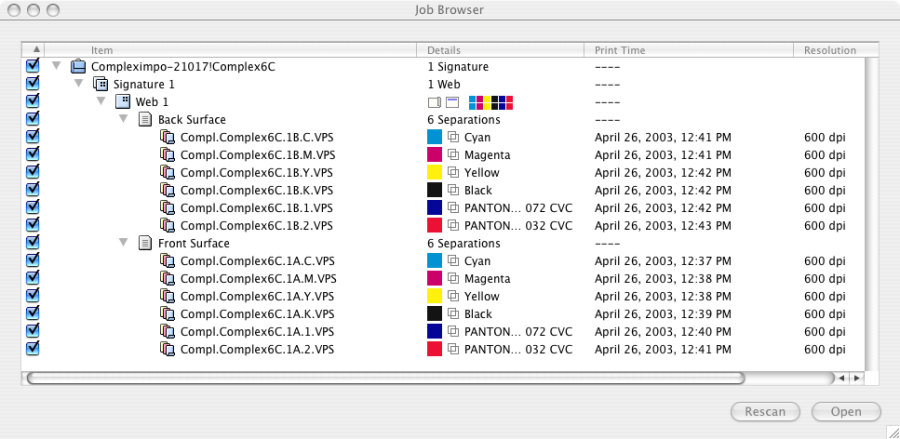Uncheck the Signature 1 row checkbox
Image resolution: width=900 pixels, height=439 pixels.
coord(32,84)
